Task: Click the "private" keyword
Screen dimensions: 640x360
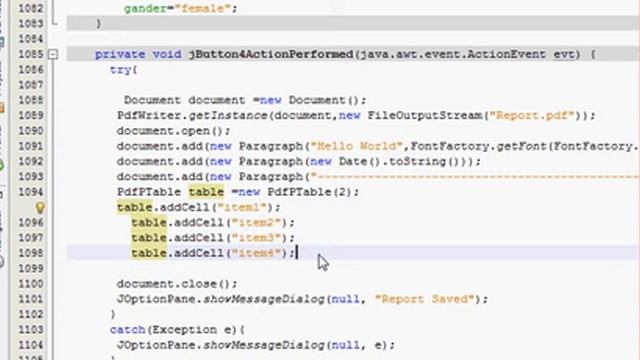Action: [120, 55]
